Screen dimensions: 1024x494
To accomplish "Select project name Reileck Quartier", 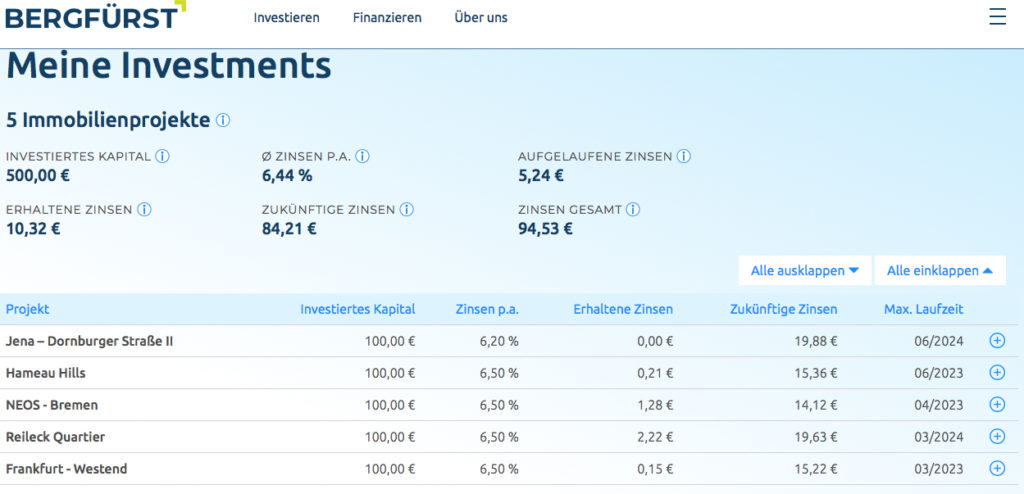I will [56, 436].
